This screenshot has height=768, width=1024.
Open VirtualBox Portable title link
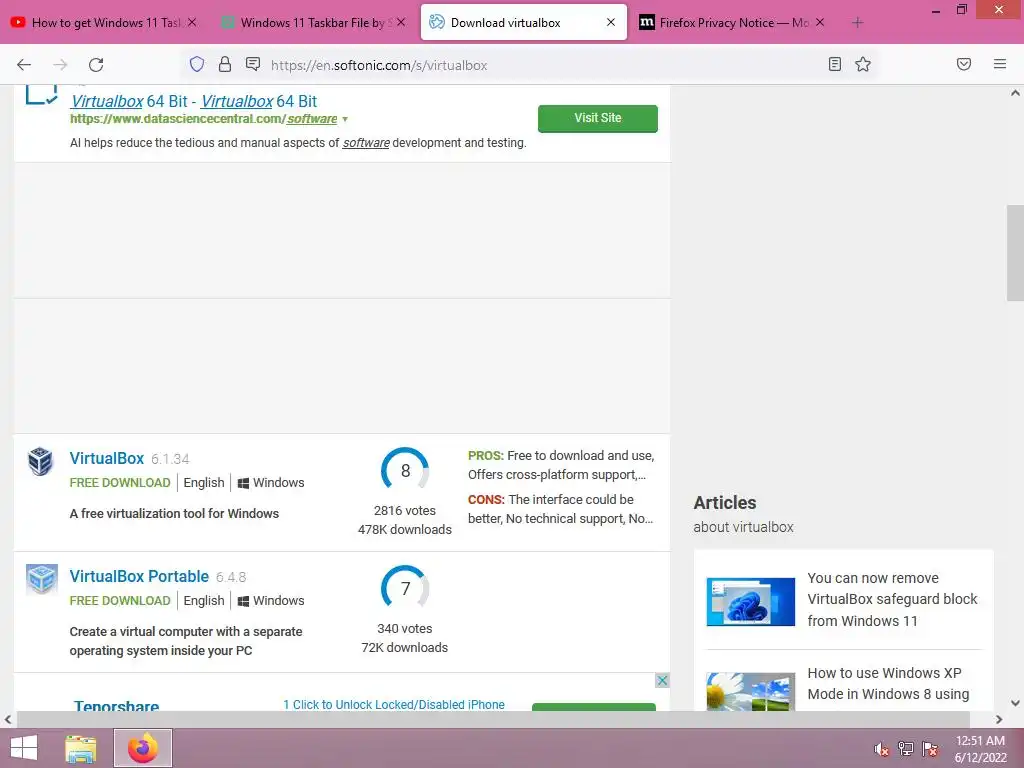pos(139,577)
